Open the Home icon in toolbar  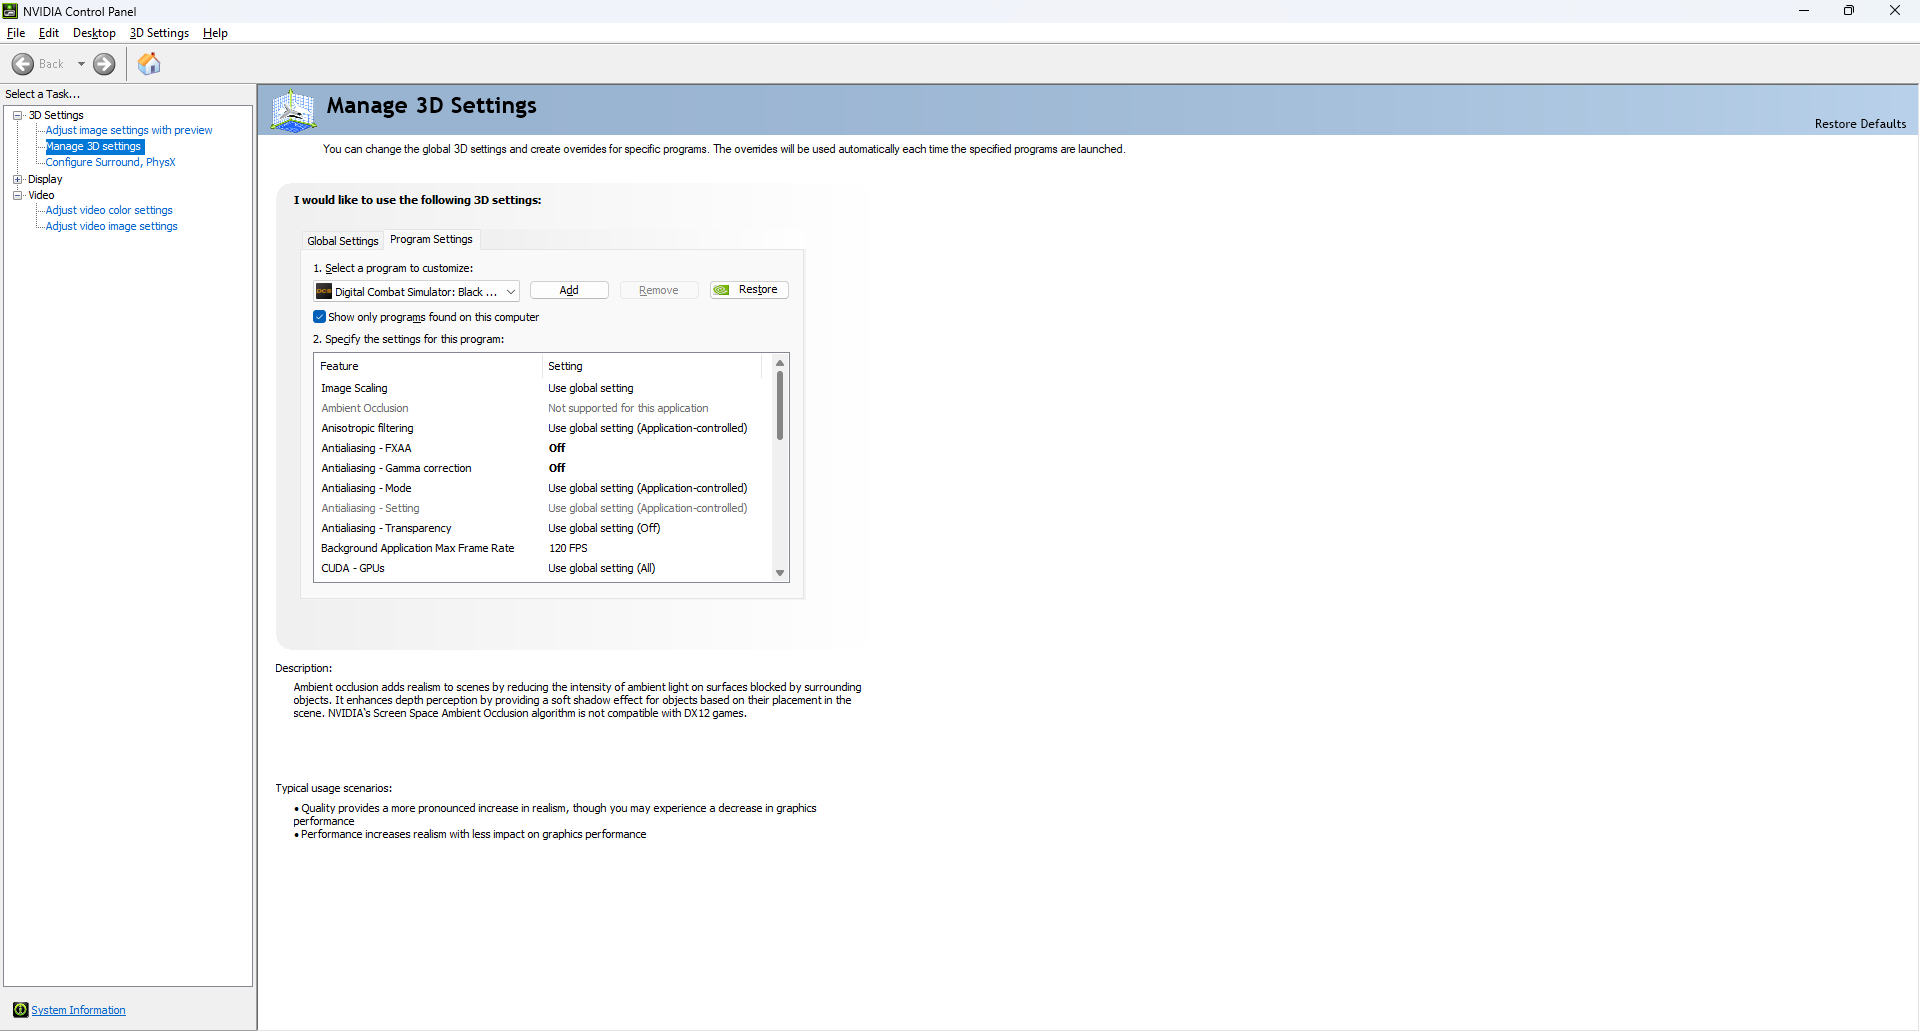click(x=149, y=64)
